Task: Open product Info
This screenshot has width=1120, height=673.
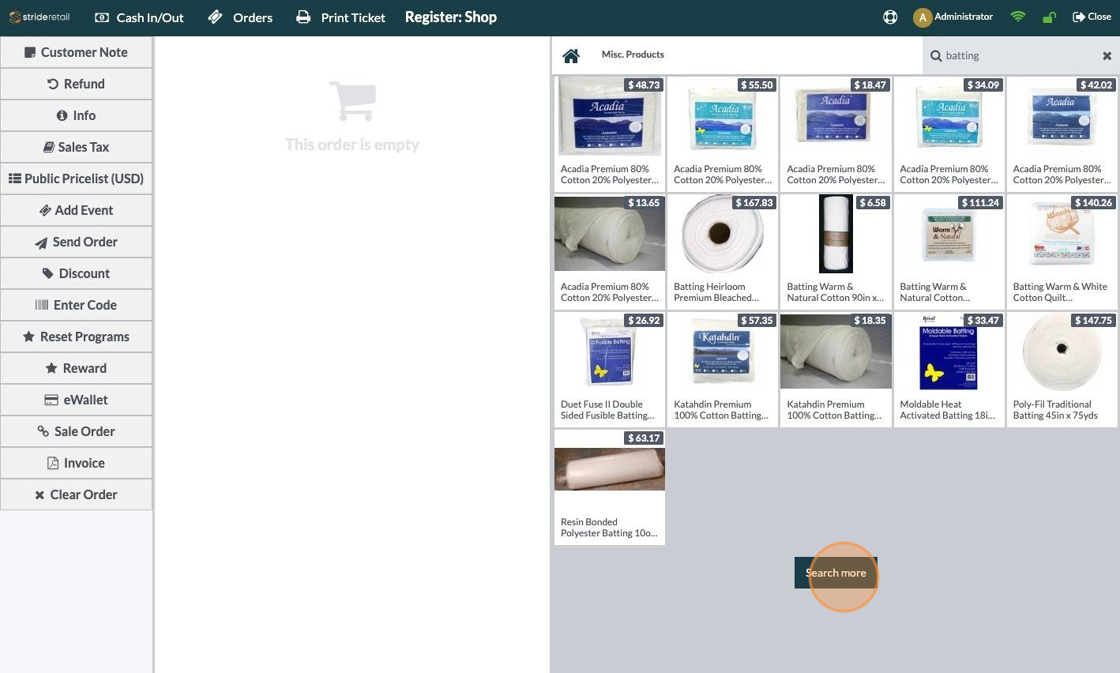Action: [76, 115]
